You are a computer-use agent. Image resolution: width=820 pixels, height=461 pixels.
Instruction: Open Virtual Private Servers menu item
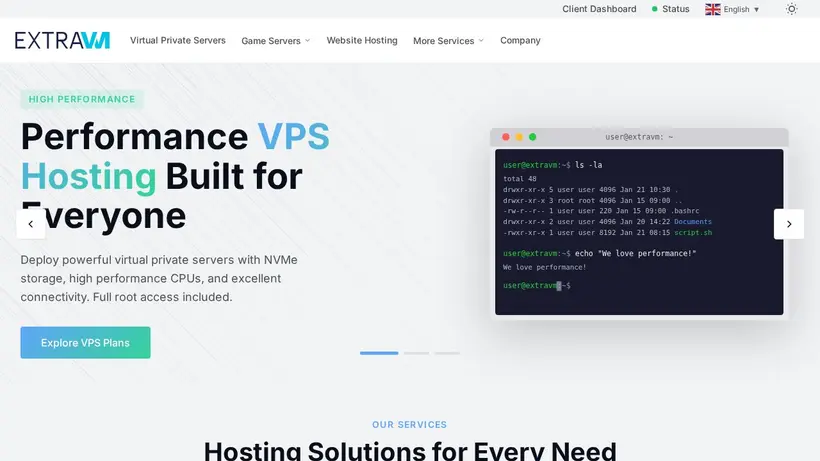click(x=178, y=40)
